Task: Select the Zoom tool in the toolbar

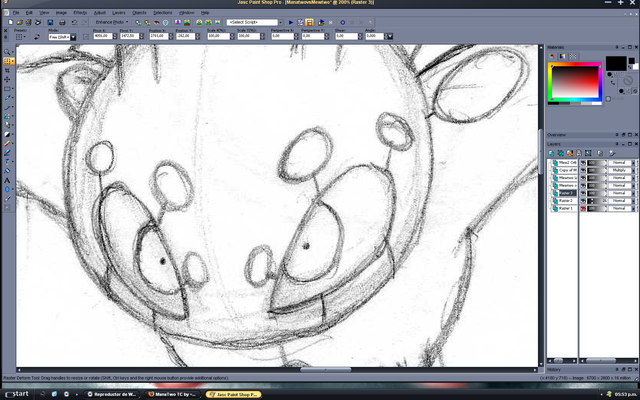Action: 8,50
